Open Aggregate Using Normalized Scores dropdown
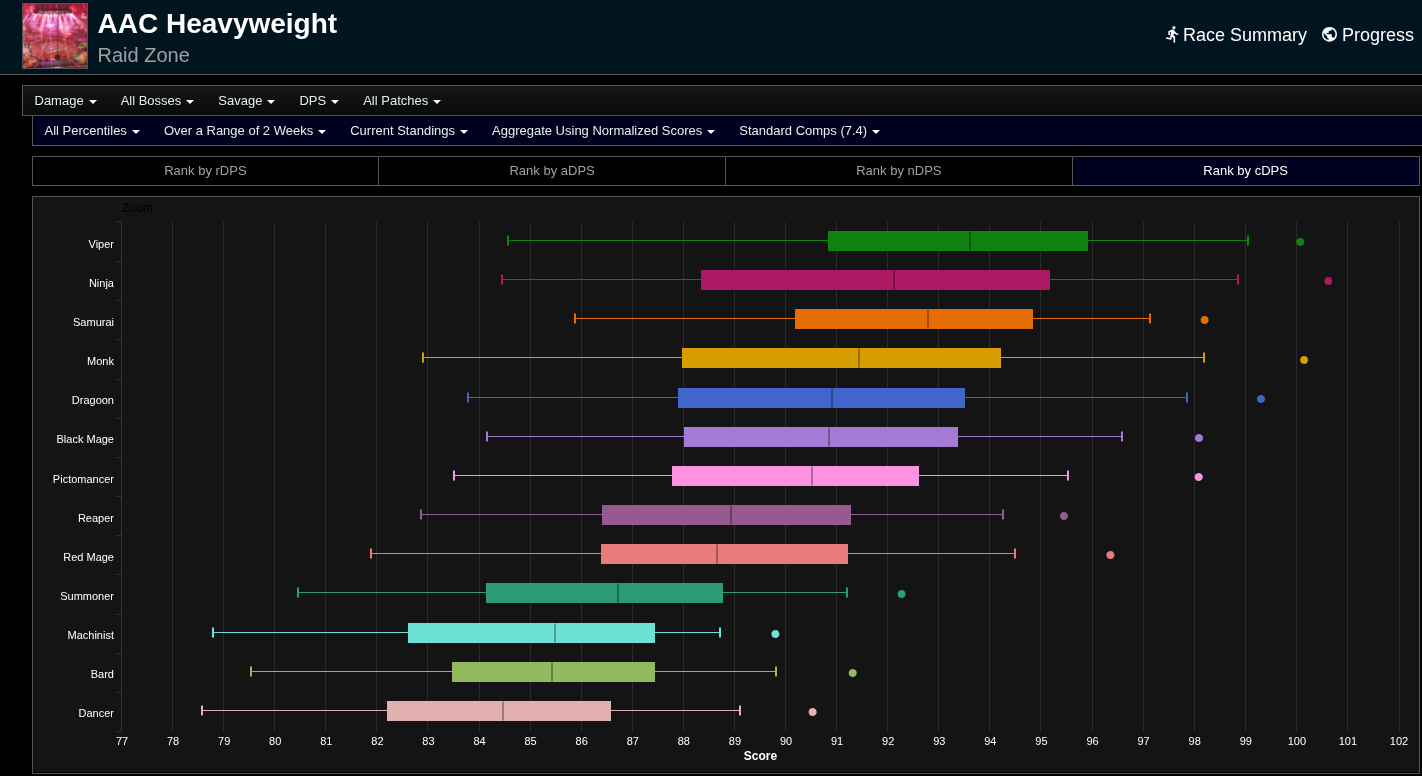Screen dimensions: 1422x776 pos(603,131)
